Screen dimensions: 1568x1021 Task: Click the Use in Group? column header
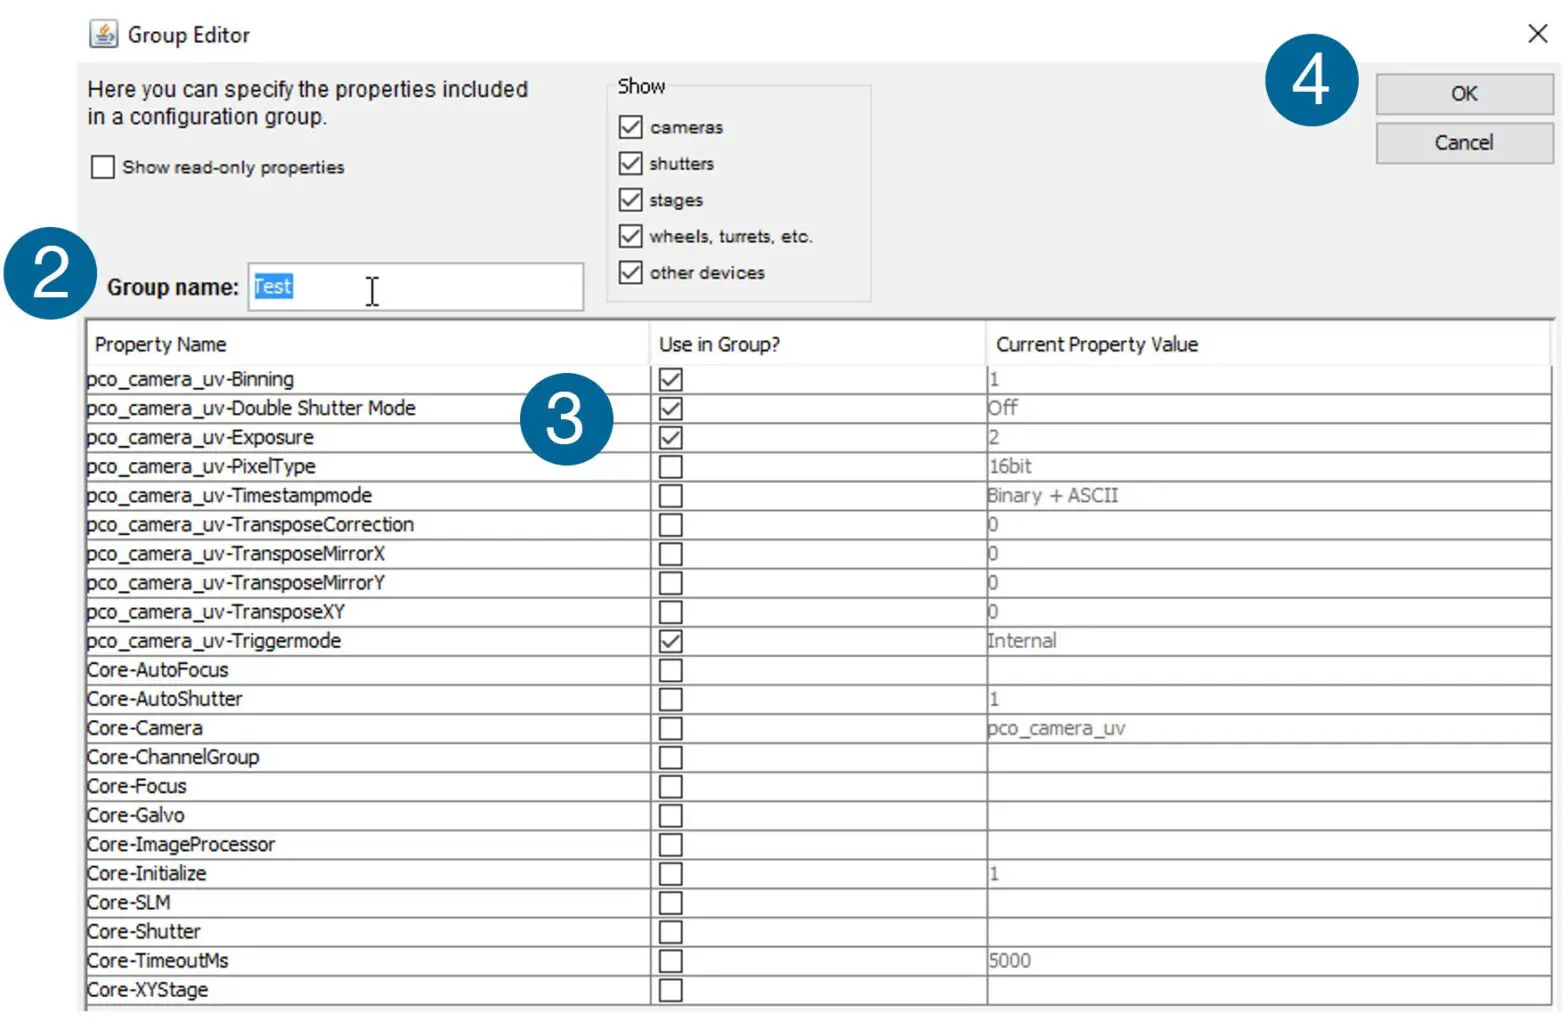pyautogui.click(x=818, y=344)
